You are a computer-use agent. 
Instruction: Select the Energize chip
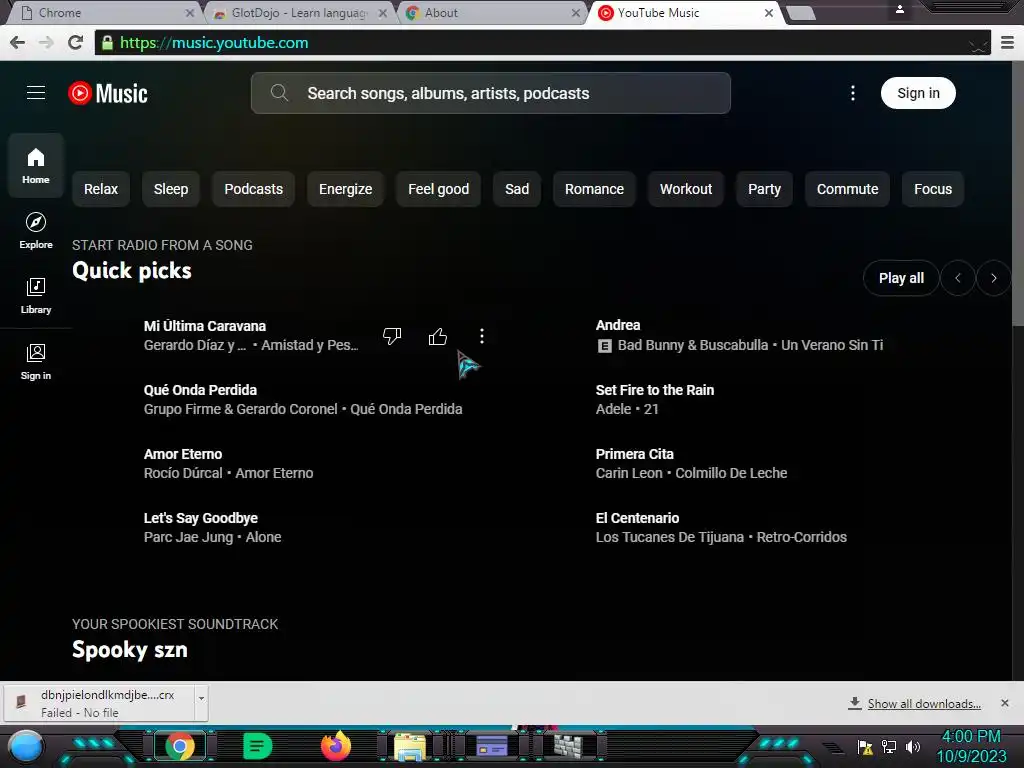tap(345, 189)
